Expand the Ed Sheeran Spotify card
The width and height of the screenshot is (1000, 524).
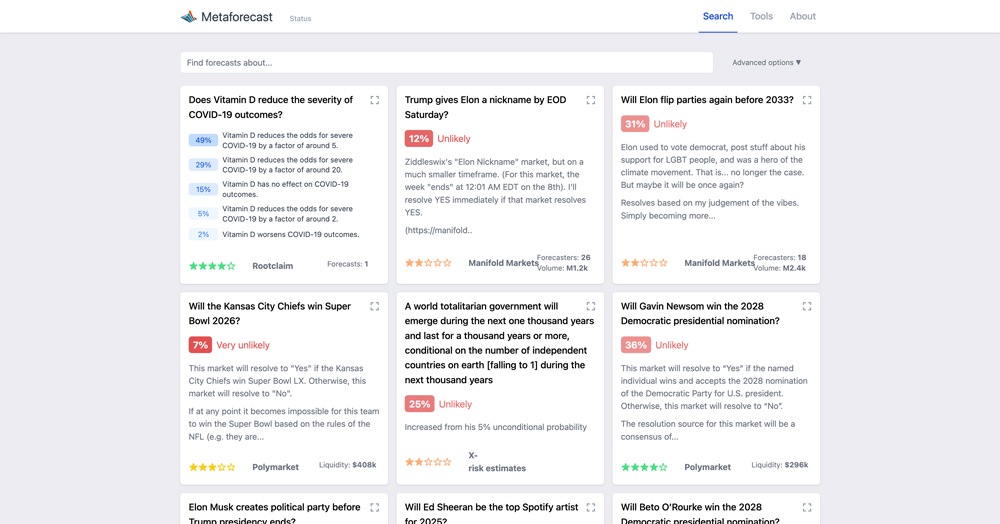tap(591, 508)
